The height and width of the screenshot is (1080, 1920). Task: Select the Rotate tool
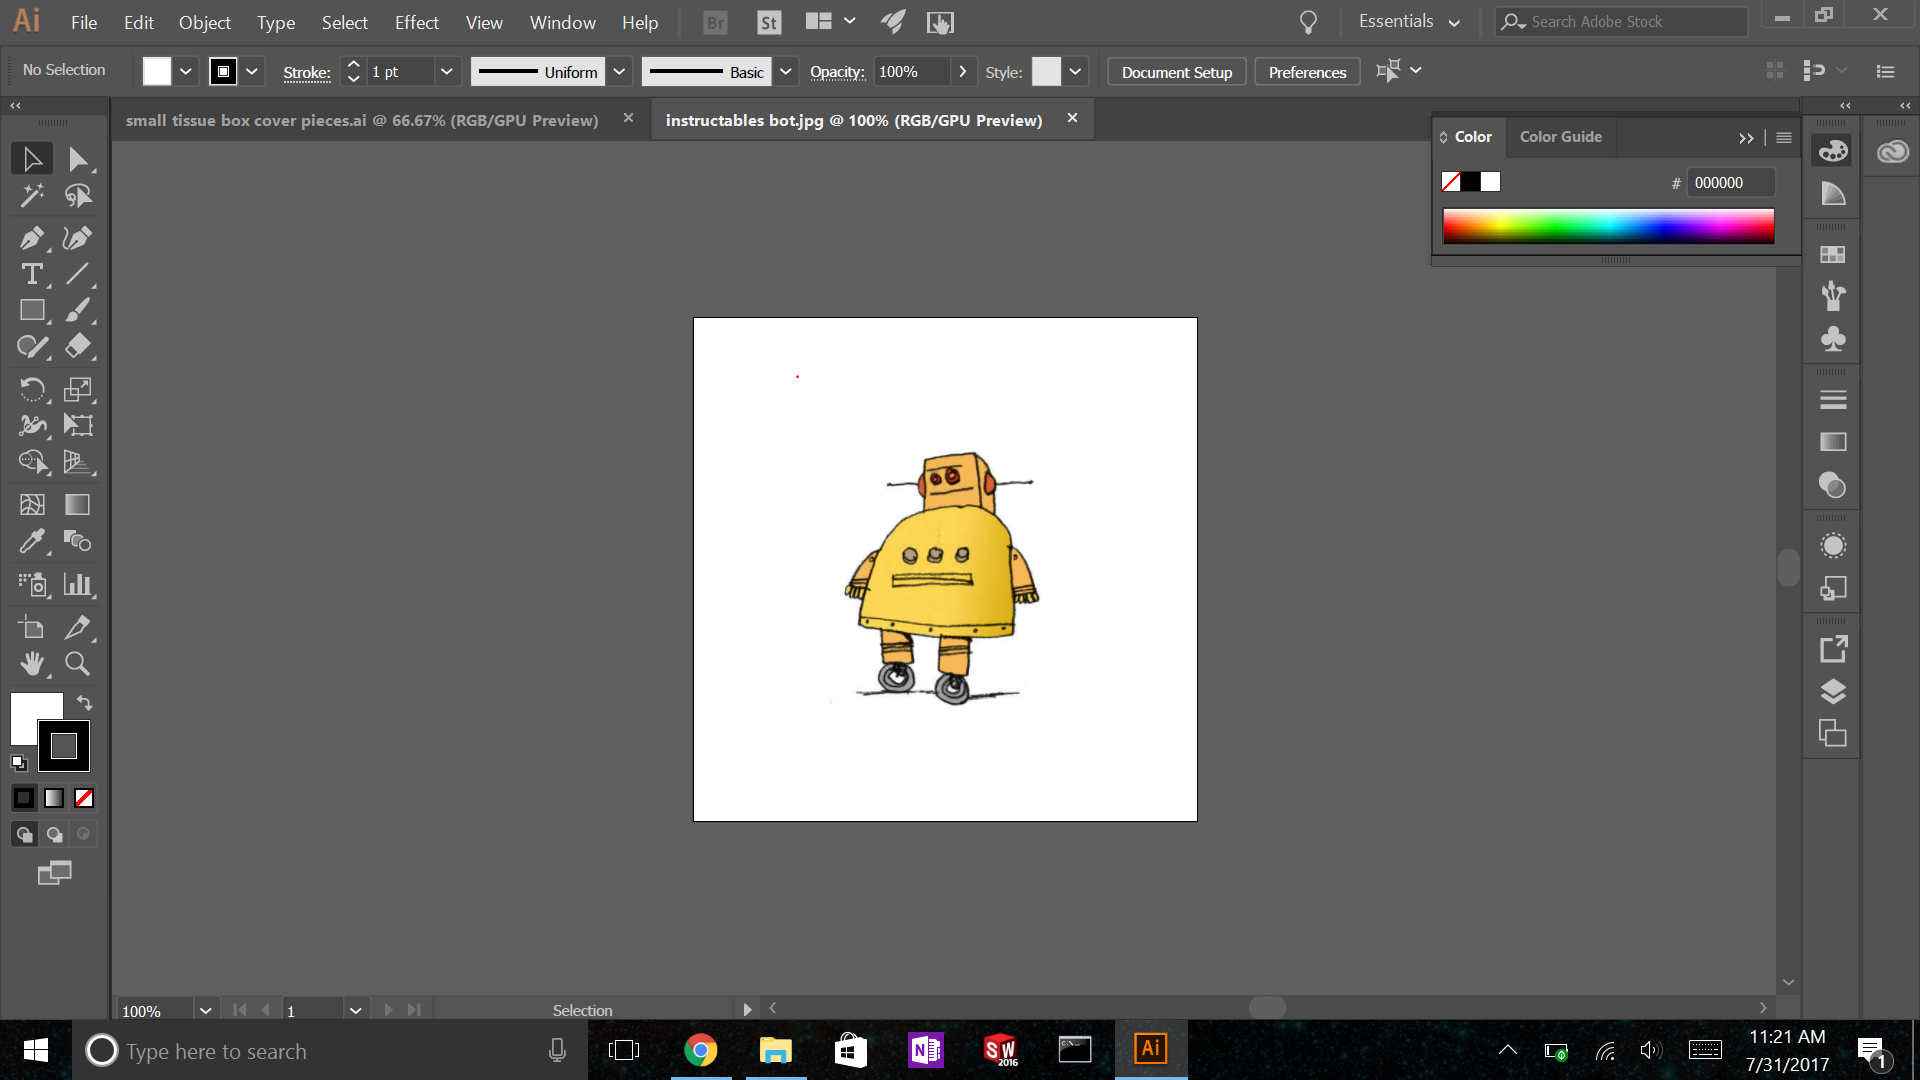pyautogui.click(x=32, y=389)
